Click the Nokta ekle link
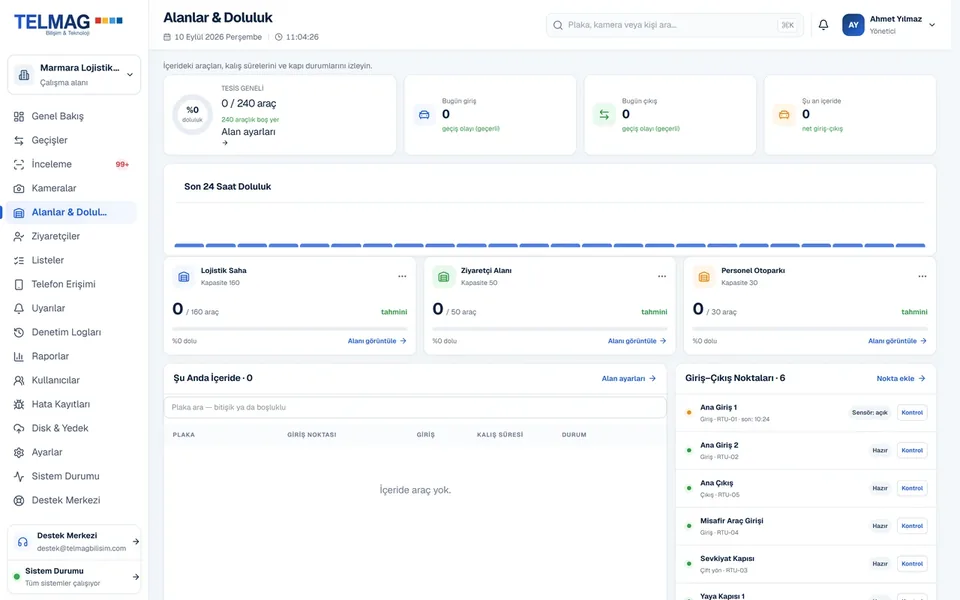 901,378
